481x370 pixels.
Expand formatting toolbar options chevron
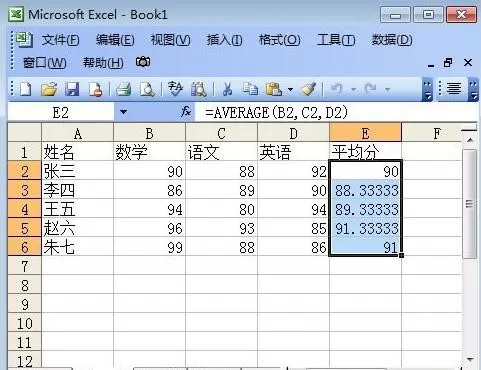pos(474,89)
